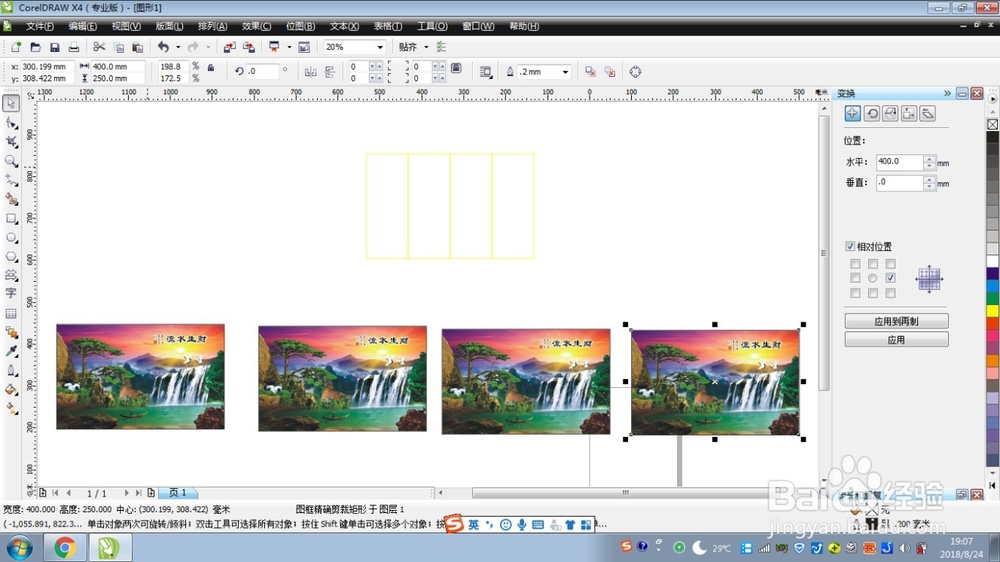The height and width of the screenshot is (562, 1000).
Task: Click the 应用到再制 button
Action: 896,321
